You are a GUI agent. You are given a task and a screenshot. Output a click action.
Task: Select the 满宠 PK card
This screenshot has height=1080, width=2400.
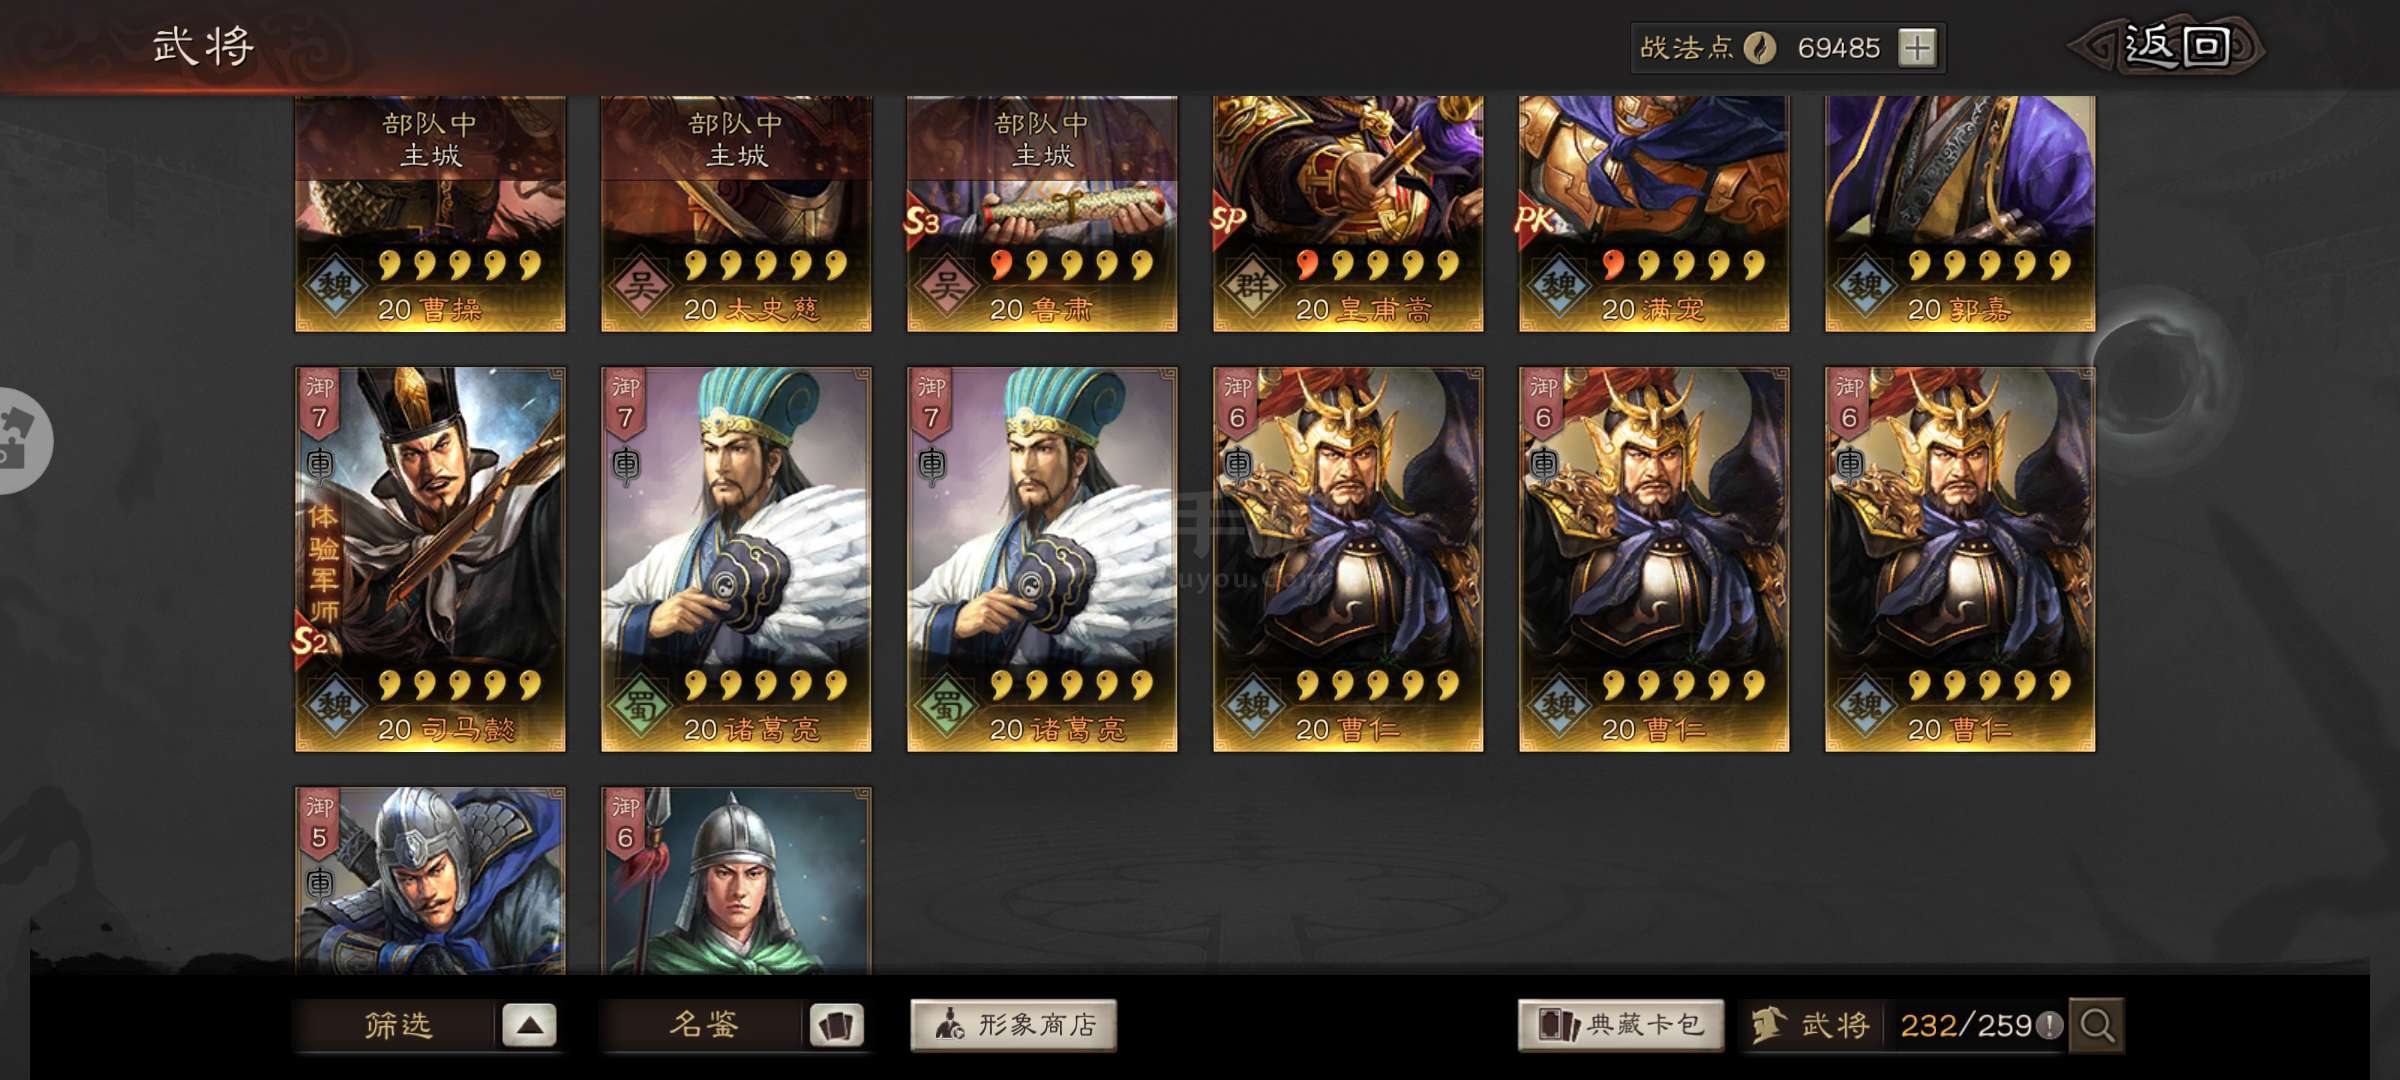pyautogui.click(x=1654, y=214)
